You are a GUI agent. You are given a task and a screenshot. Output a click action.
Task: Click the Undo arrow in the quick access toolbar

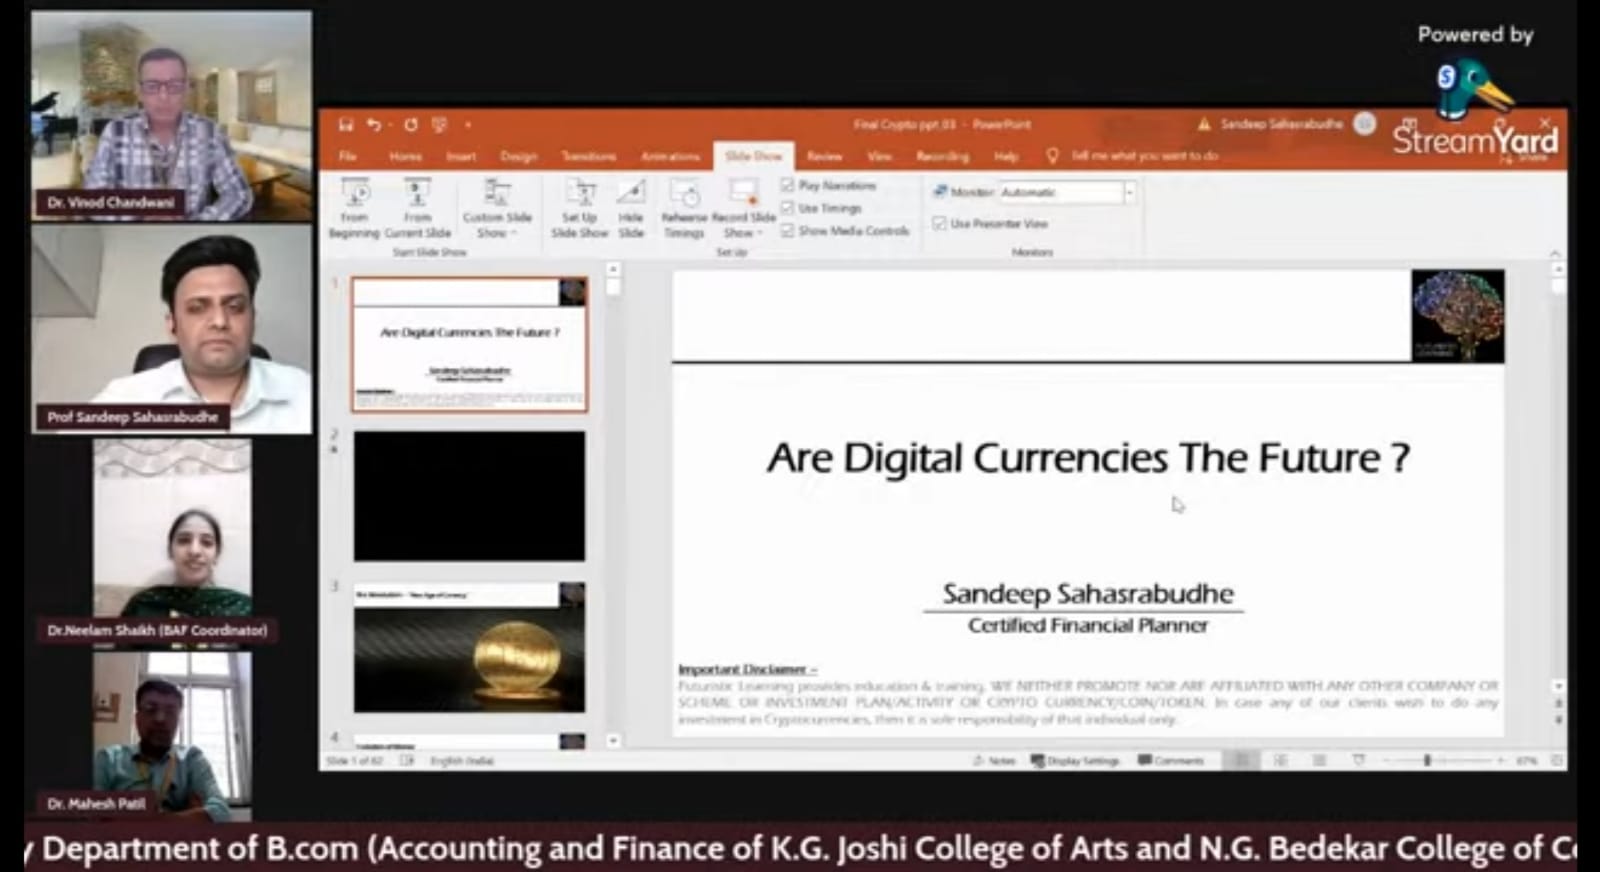(373, 125)
